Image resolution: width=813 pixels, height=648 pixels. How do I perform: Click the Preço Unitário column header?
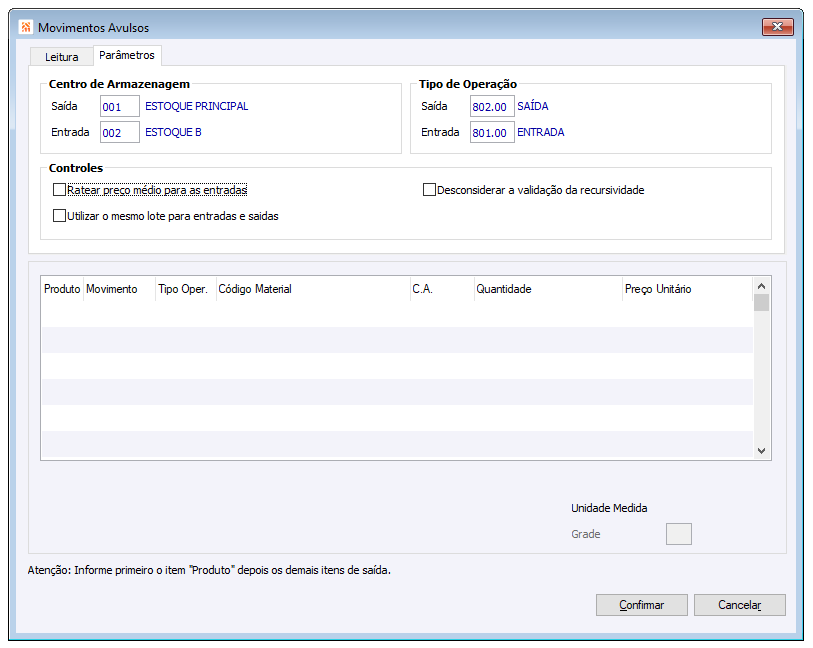click(x=688, y=289)
